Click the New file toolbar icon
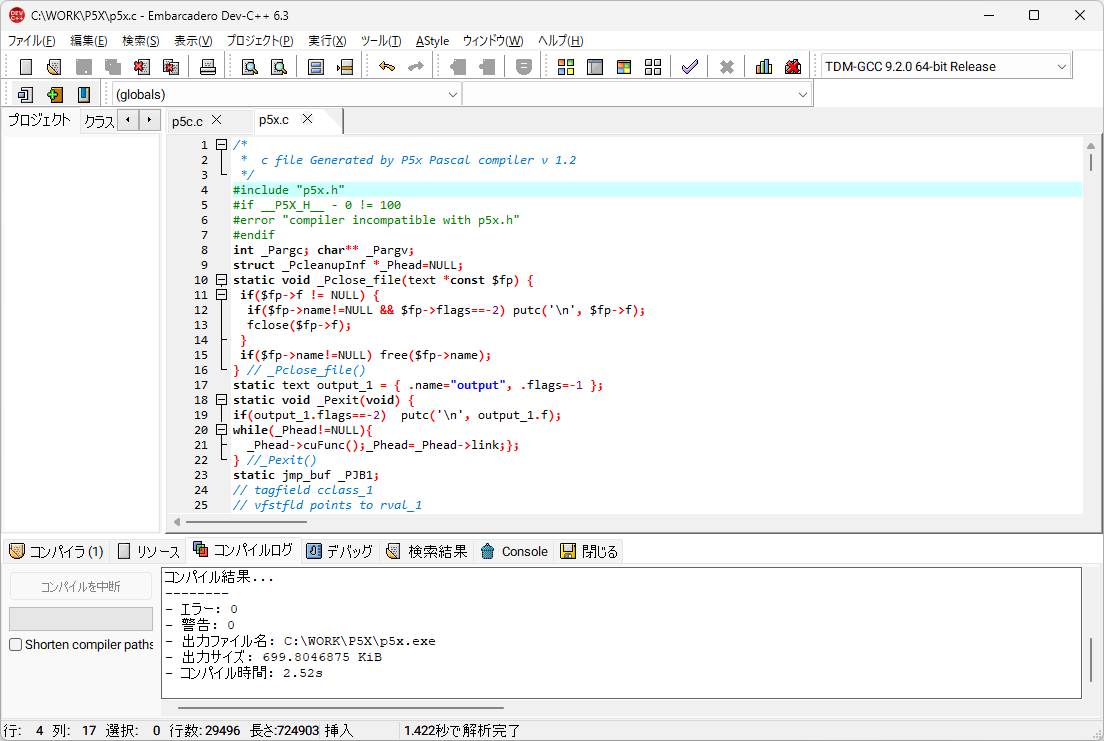This screenshot has width=1104, height=741. 26,67
